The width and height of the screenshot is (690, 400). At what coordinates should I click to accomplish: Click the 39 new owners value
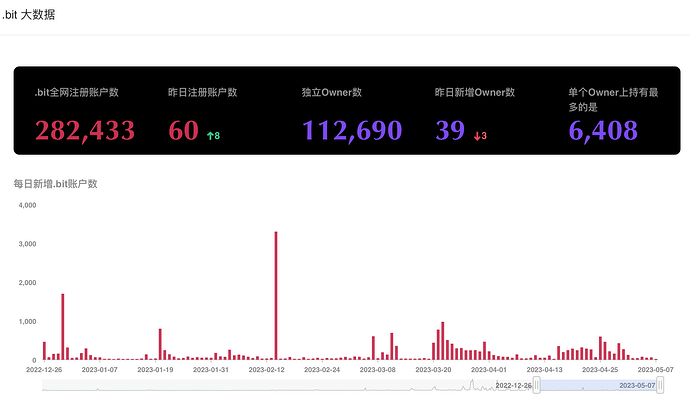(450, 130)
